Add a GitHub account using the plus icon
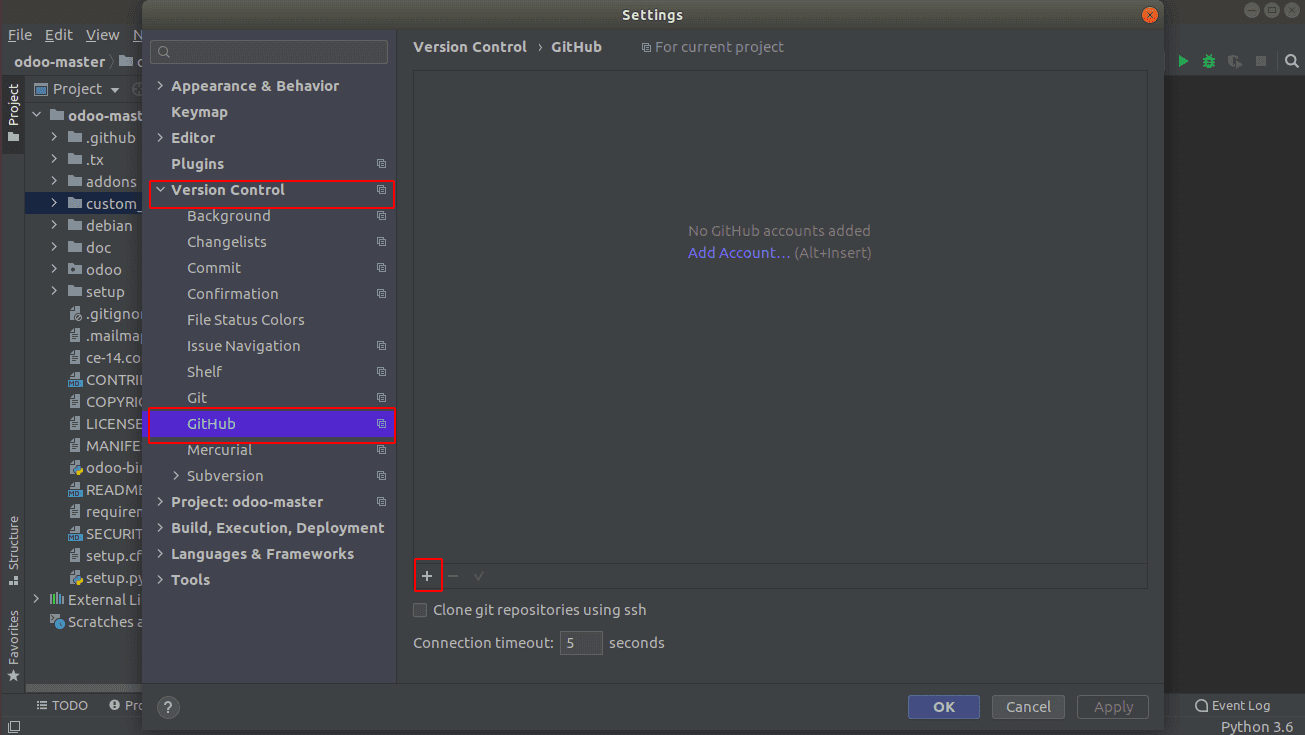Image resolution: width=1305 pixels, height=735 pixels. click(x=427, y=575)
